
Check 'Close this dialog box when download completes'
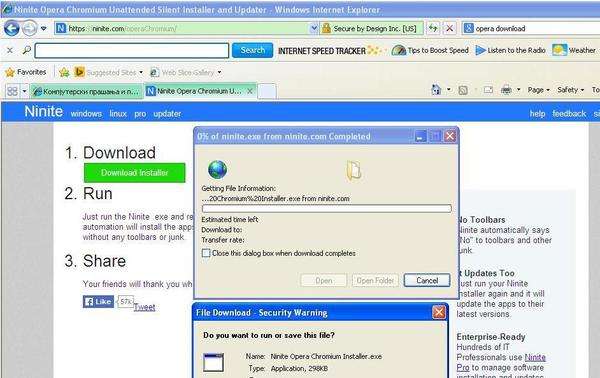tap(206, 253)
